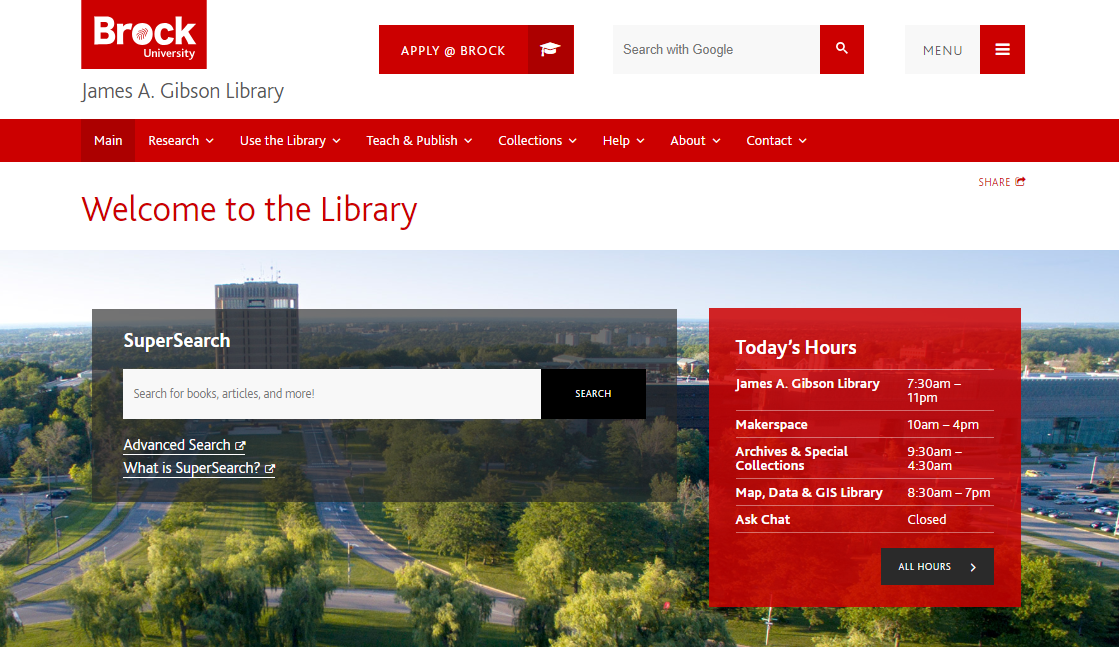Focus the Search with Google field
1119x647 pixels.
click(x=716, y=49)
